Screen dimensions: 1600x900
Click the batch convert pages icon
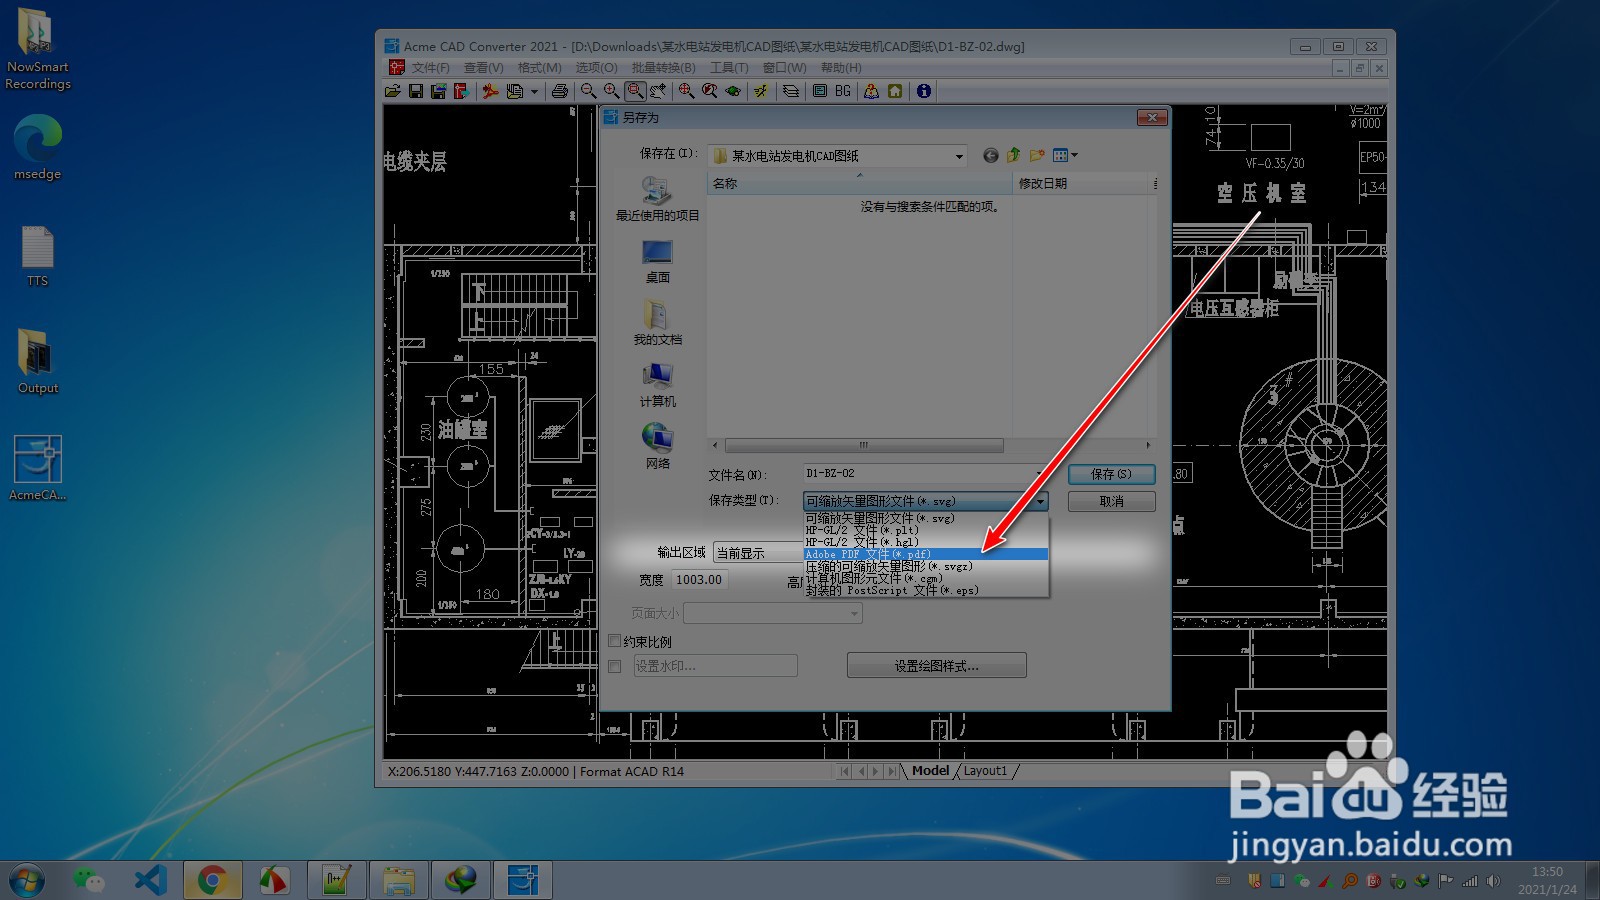[514, 91]
